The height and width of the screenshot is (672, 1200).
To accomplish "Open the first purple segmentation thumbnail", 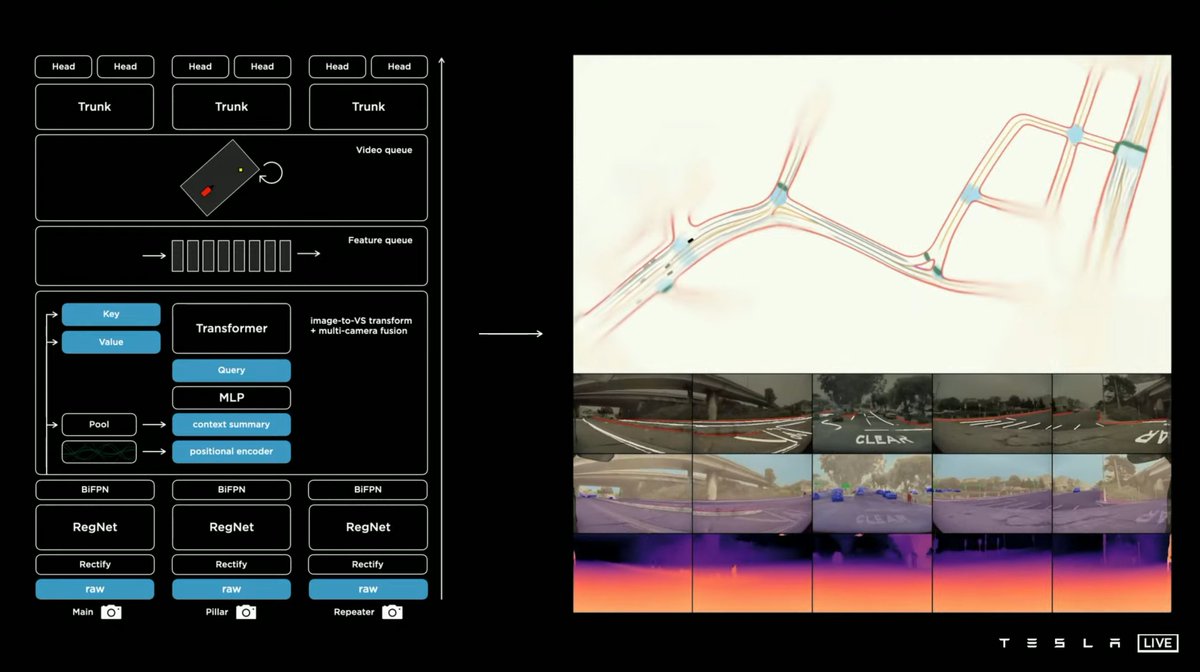I will pyautogui.click(x=633, y=493).
